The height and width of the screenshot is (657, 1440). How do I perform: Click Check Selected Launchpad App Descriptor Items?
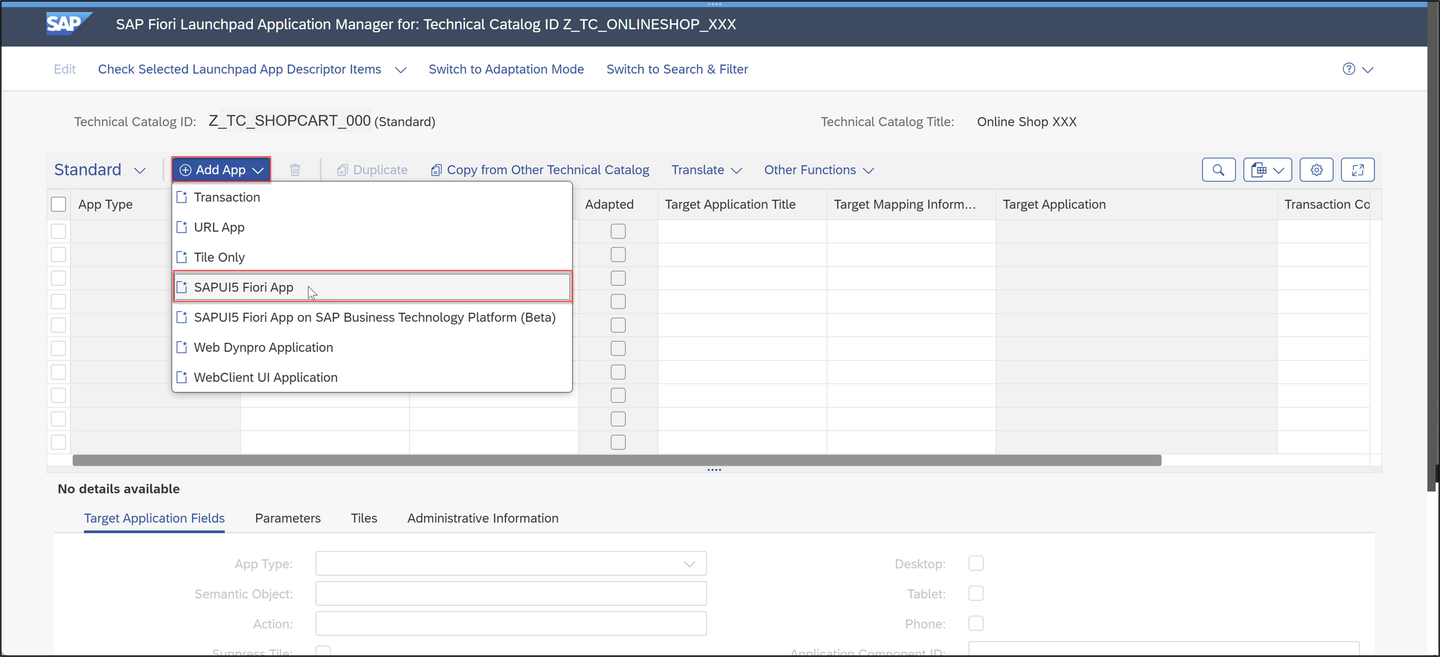click(x=240, y=69)
